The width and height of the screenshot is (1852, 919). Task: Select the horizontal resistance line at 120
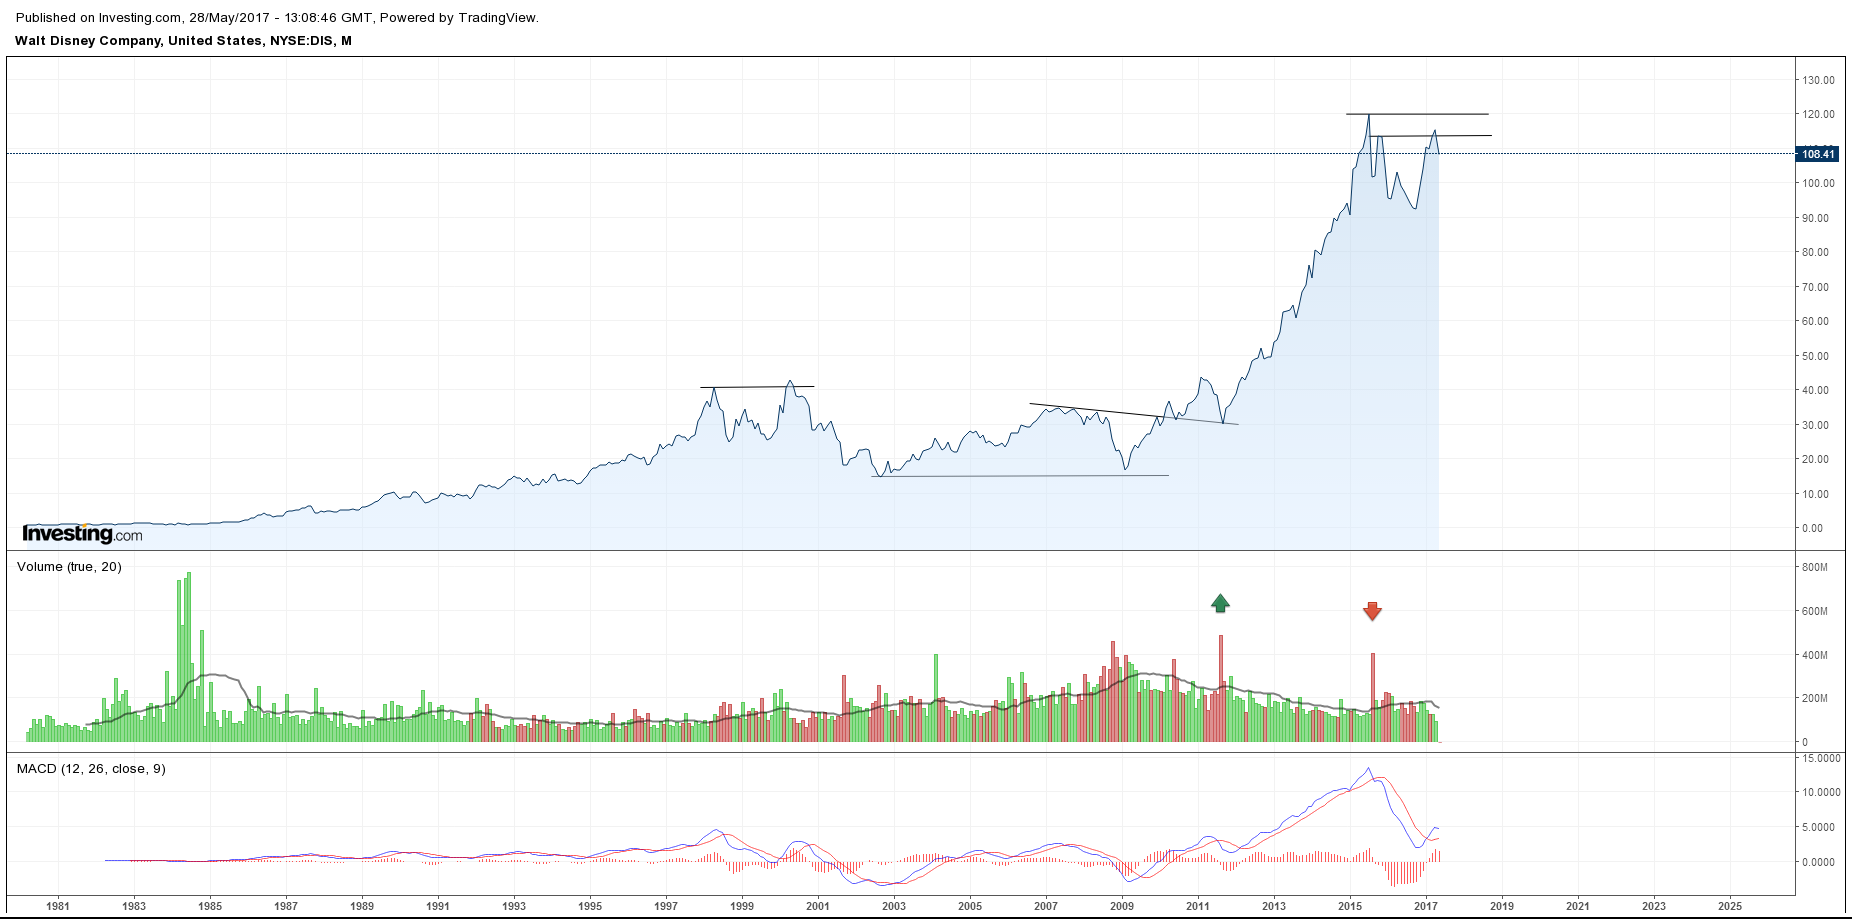tap(1417, 114)
